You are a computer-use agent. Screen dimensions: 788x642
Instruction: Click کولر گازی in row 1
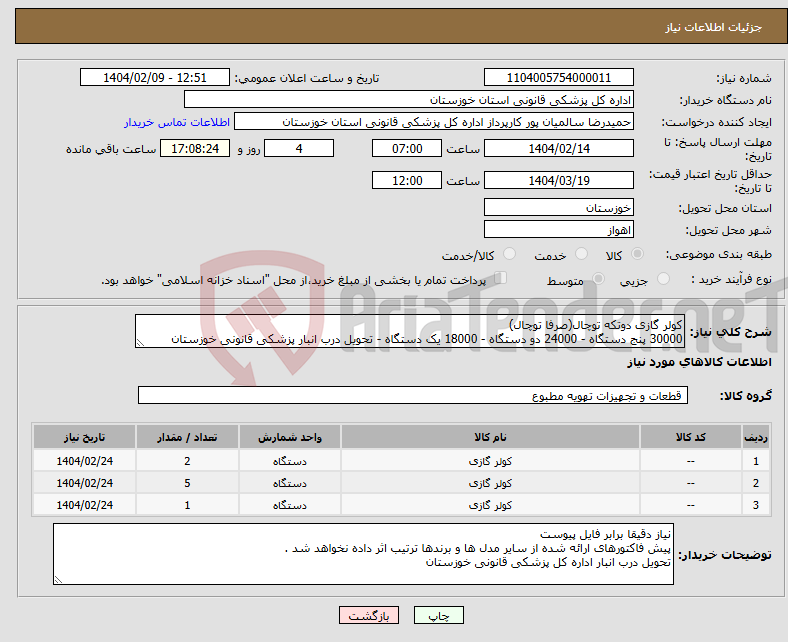click(490, 461)
